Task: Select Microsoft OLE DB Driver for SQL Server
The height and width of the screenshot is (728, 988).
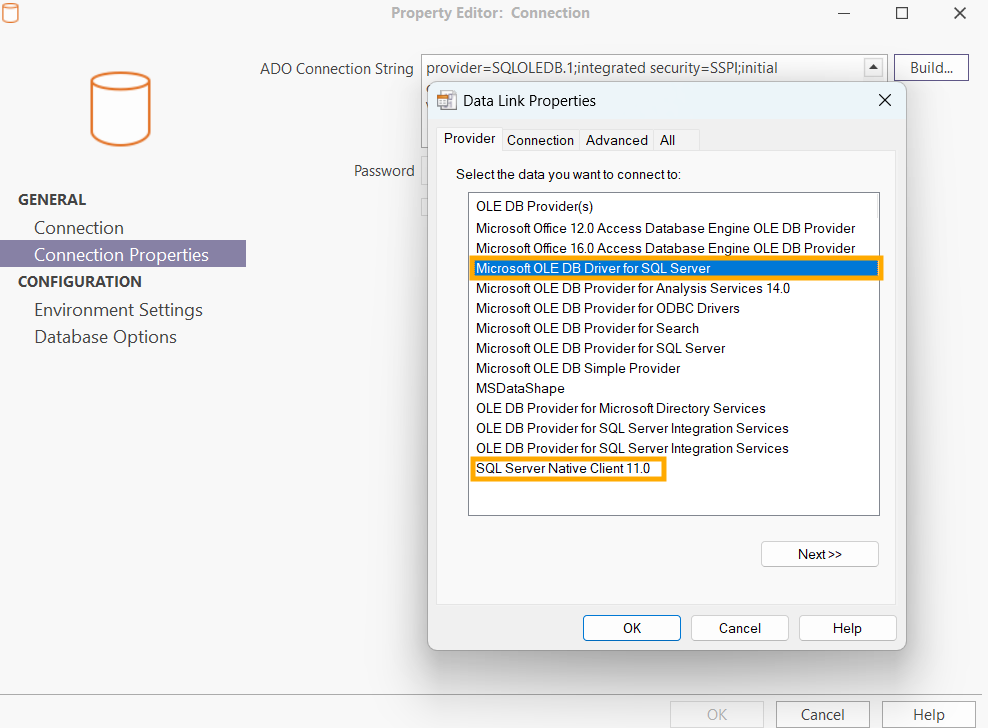Action: coord(593,268)
